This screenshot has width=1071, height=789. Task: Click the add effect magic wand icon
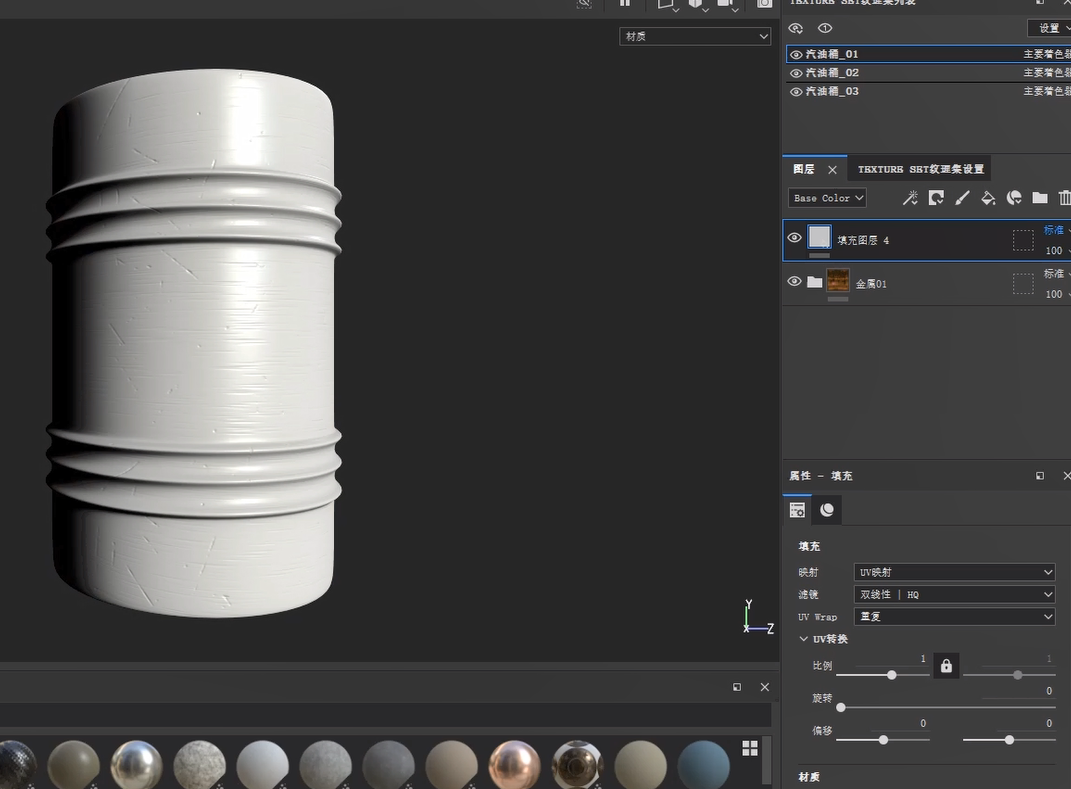(910, 198)
